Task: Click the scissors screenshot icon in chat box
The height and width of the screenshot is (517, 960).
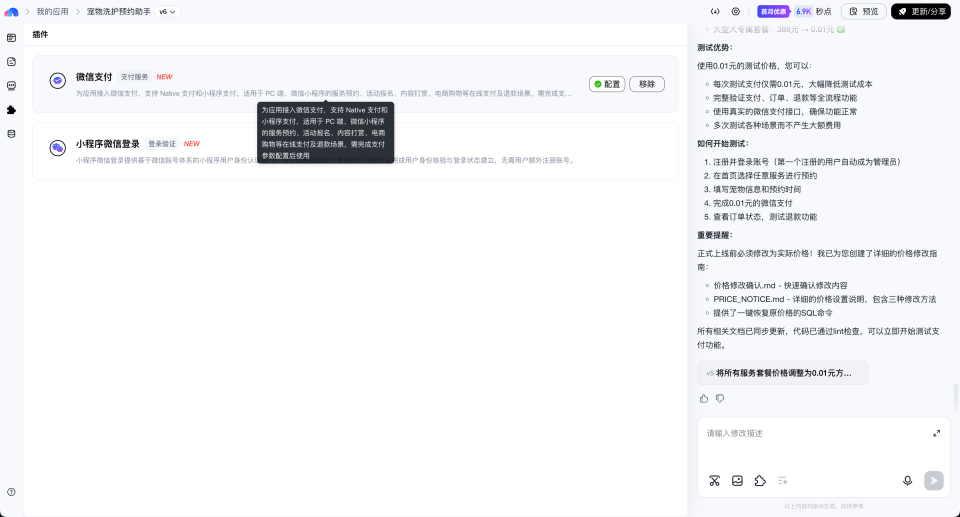Action: tap(714, 481)
